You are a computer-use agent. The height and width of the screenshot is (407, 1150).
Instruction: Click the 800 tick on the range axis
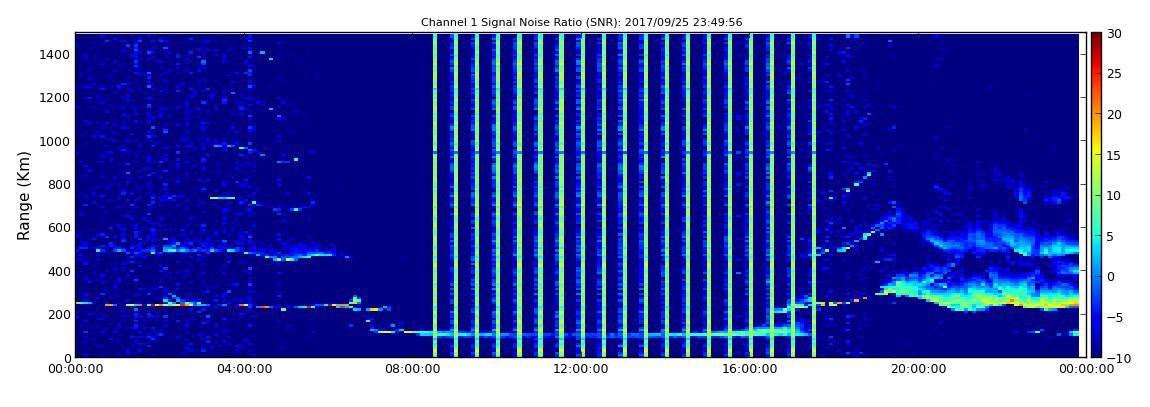[59, 184]
